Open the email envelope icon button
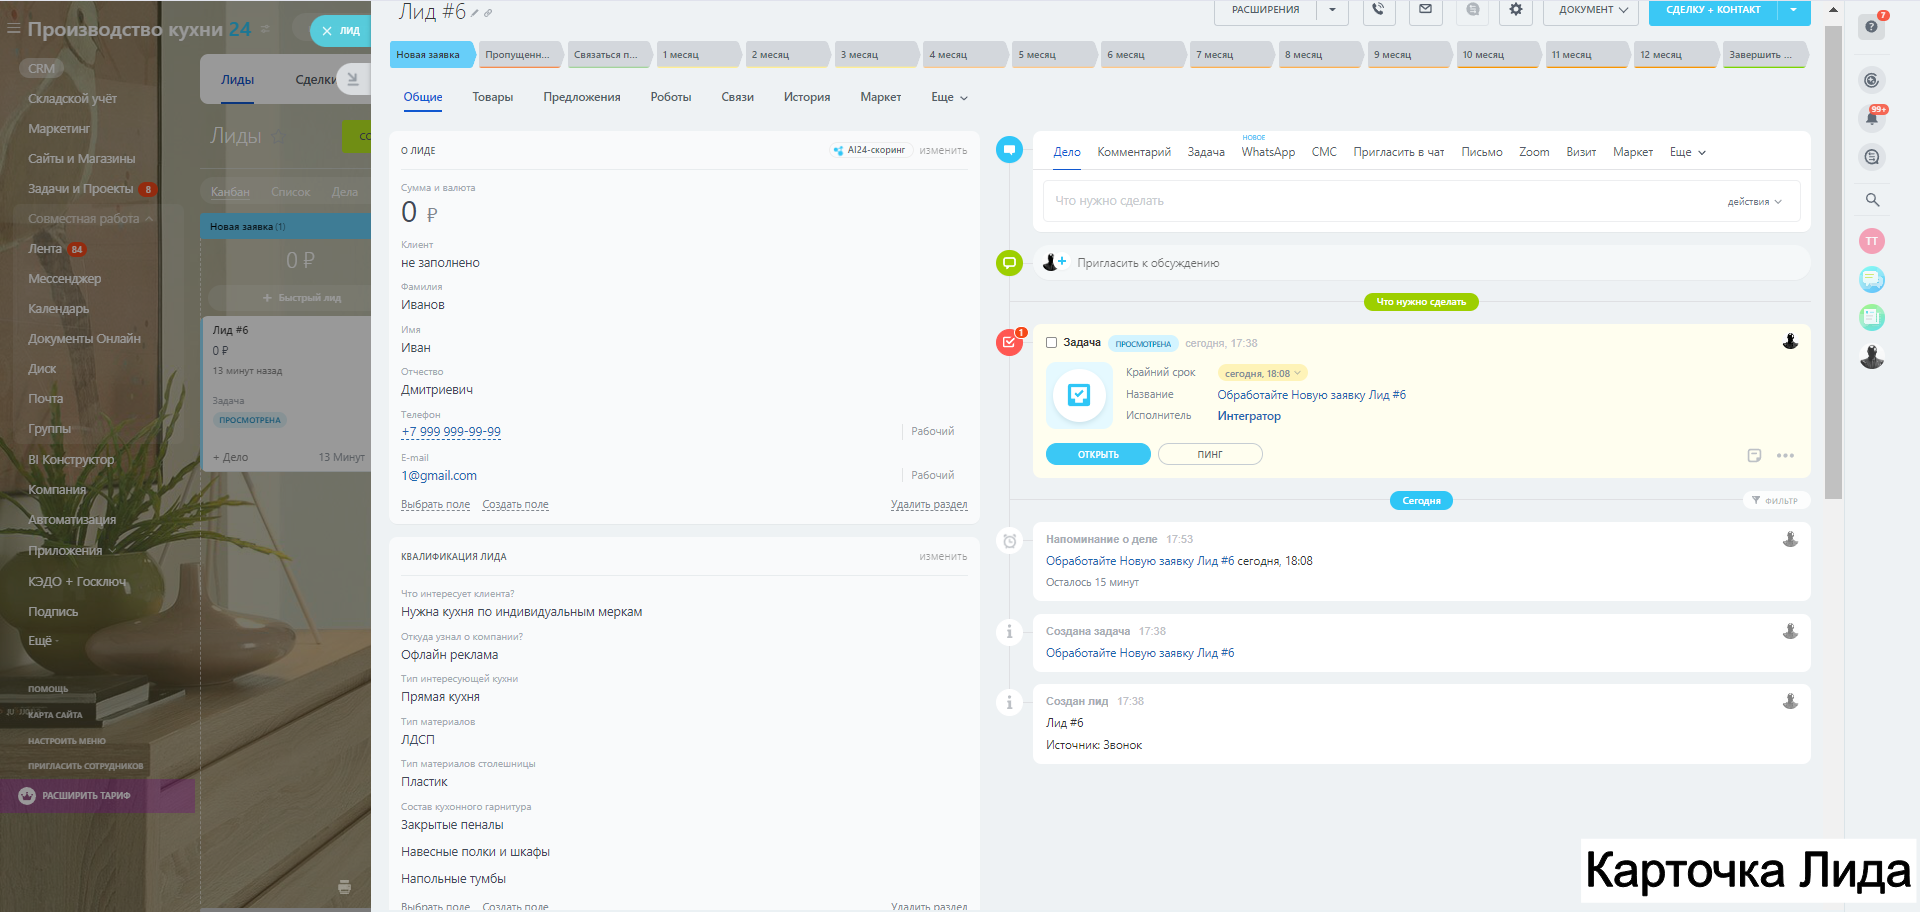The height and width of the screenshot is (912, 1920). (1425, 10)
